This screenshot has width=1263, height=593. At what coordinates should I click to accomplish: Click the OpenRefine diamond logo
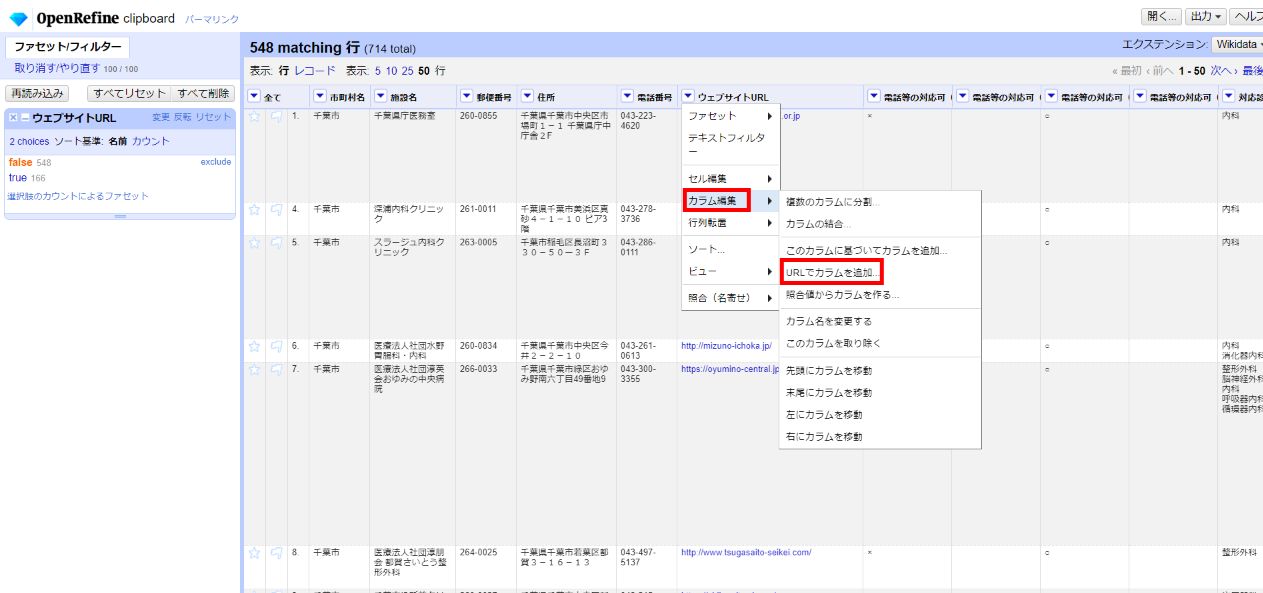(18, 19)
